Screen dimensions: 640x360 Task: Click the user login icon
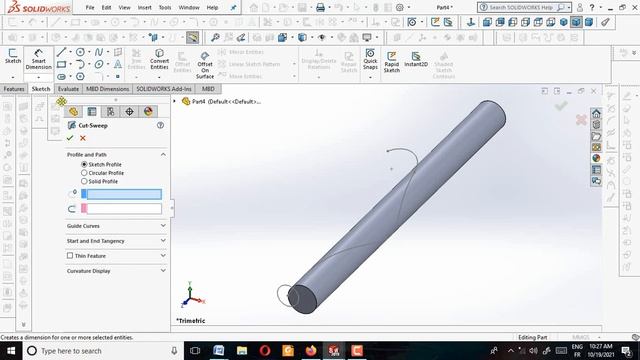pyautogui.click(x=580, y=7)
